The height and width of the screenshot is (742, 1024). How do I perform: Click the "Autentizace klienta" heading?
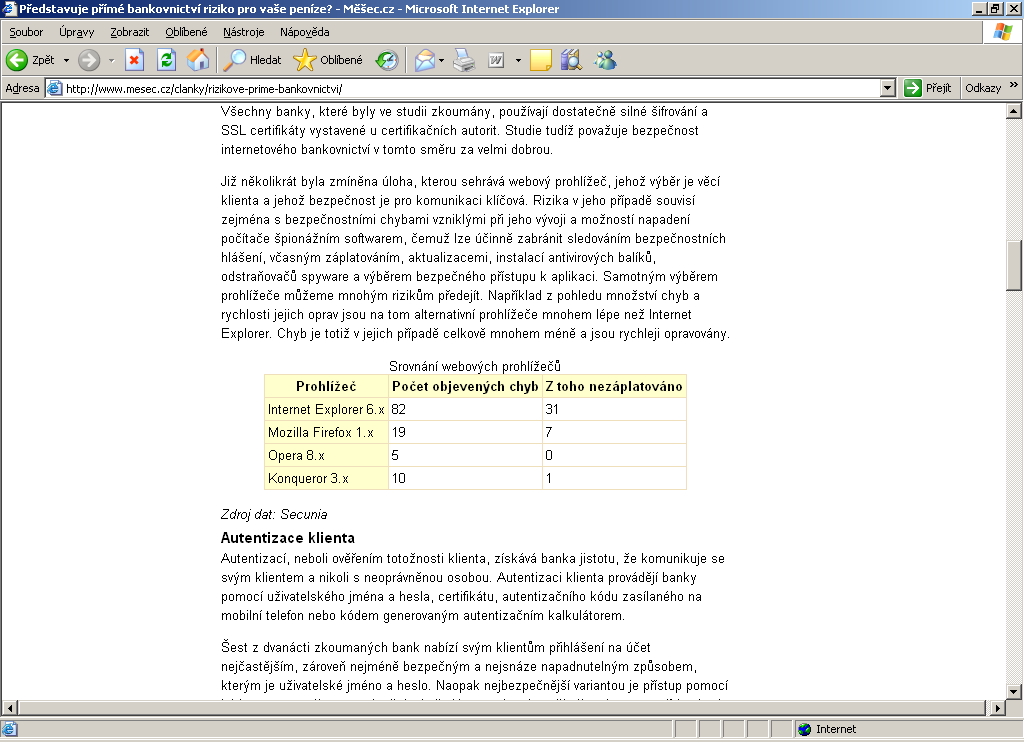pyautogui.click(x=287, y=538)
